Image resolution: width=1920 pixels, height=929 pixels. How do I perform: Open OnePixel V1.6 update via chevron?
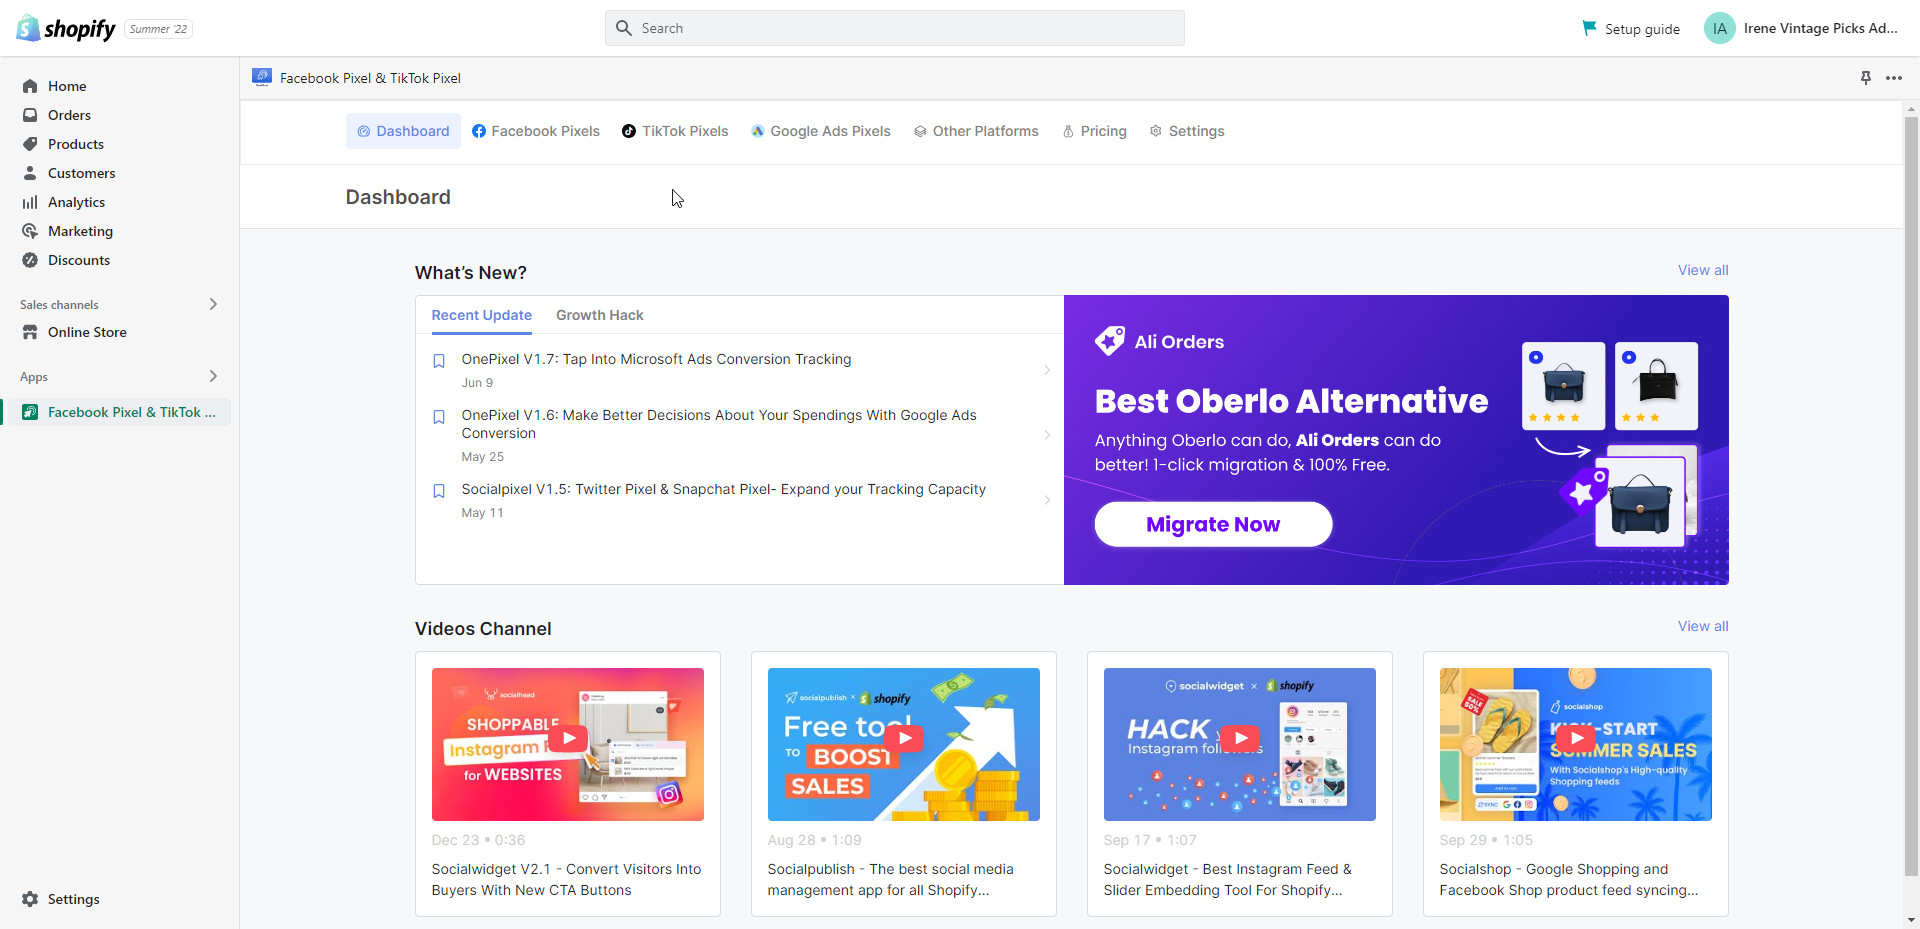click(x=1047, y=435)
